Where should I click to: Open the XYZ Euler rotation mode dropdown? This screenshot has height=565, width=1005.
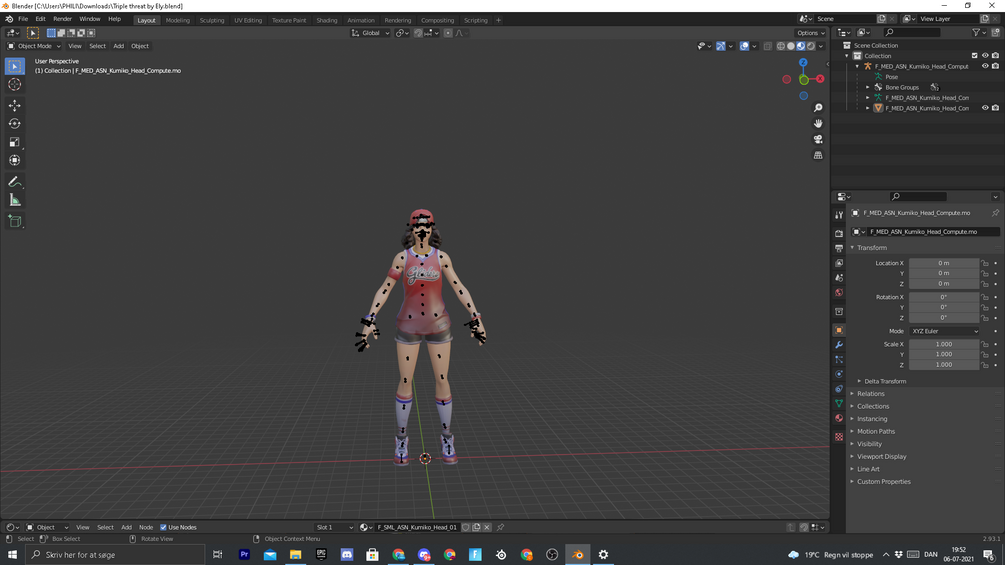tap(945, 331)
